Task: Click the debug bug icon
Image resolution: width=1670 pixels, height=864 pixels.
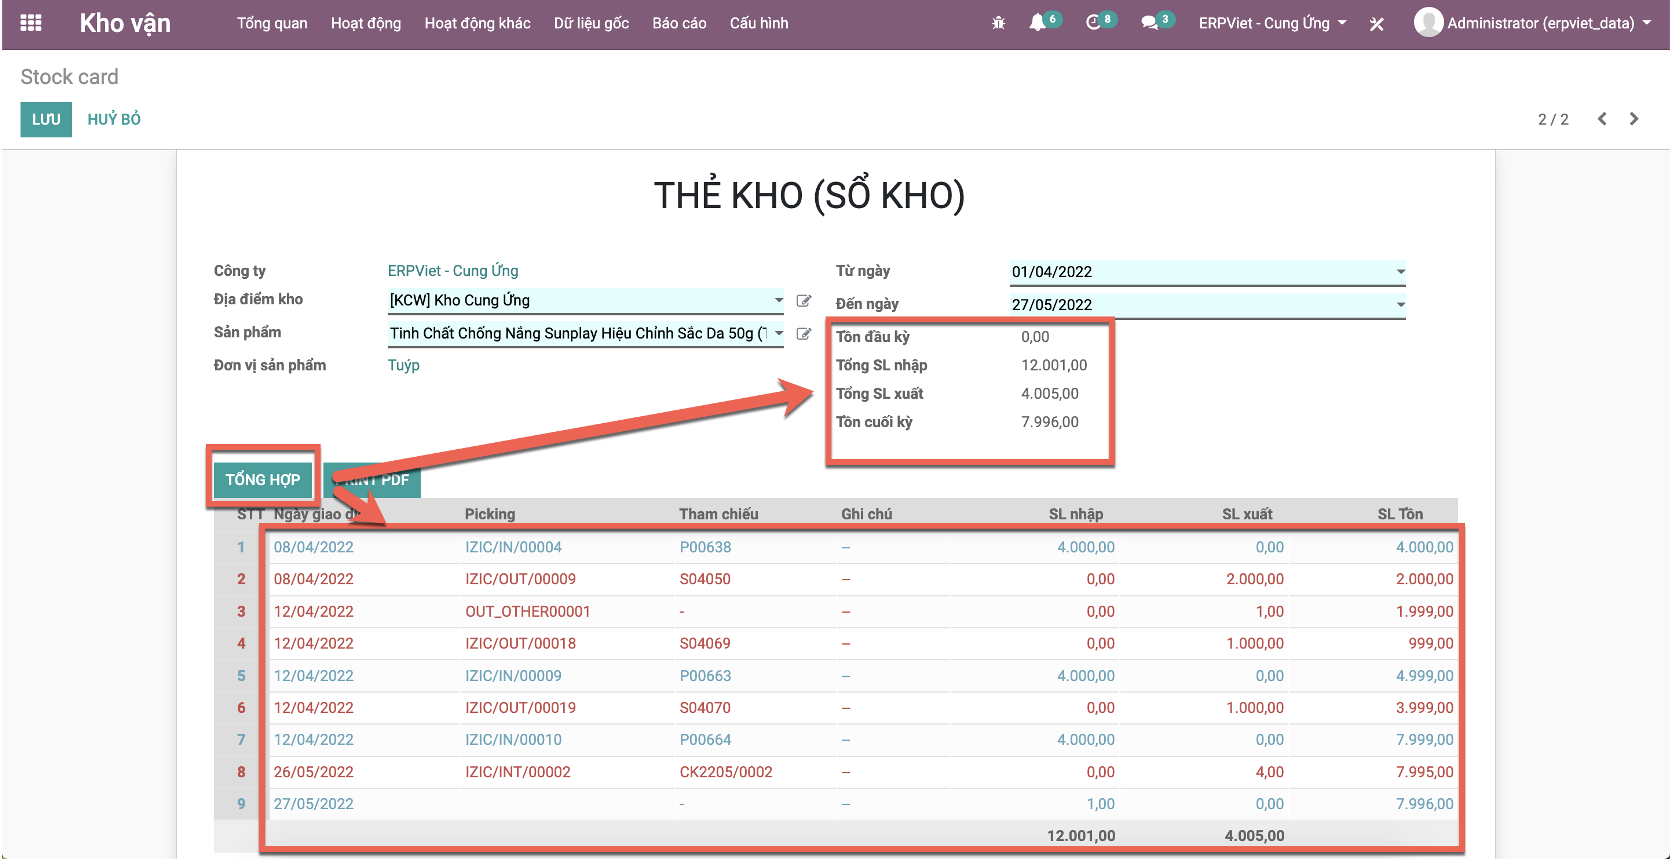Action: 998,23
